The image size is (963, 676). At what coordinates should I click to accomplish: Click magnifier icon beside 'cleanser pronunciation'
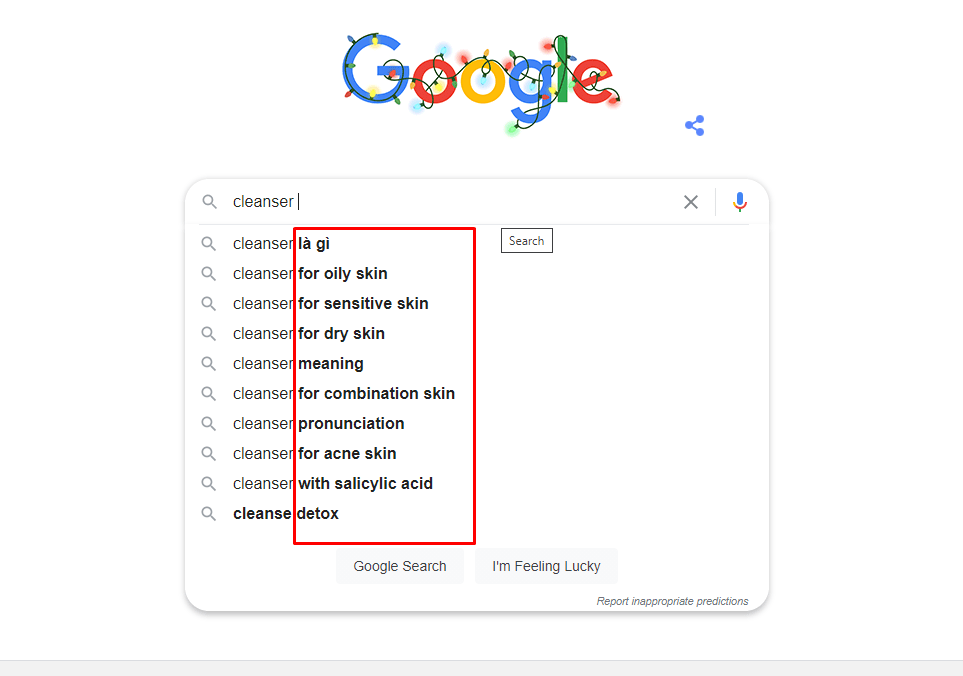[209, 424]
